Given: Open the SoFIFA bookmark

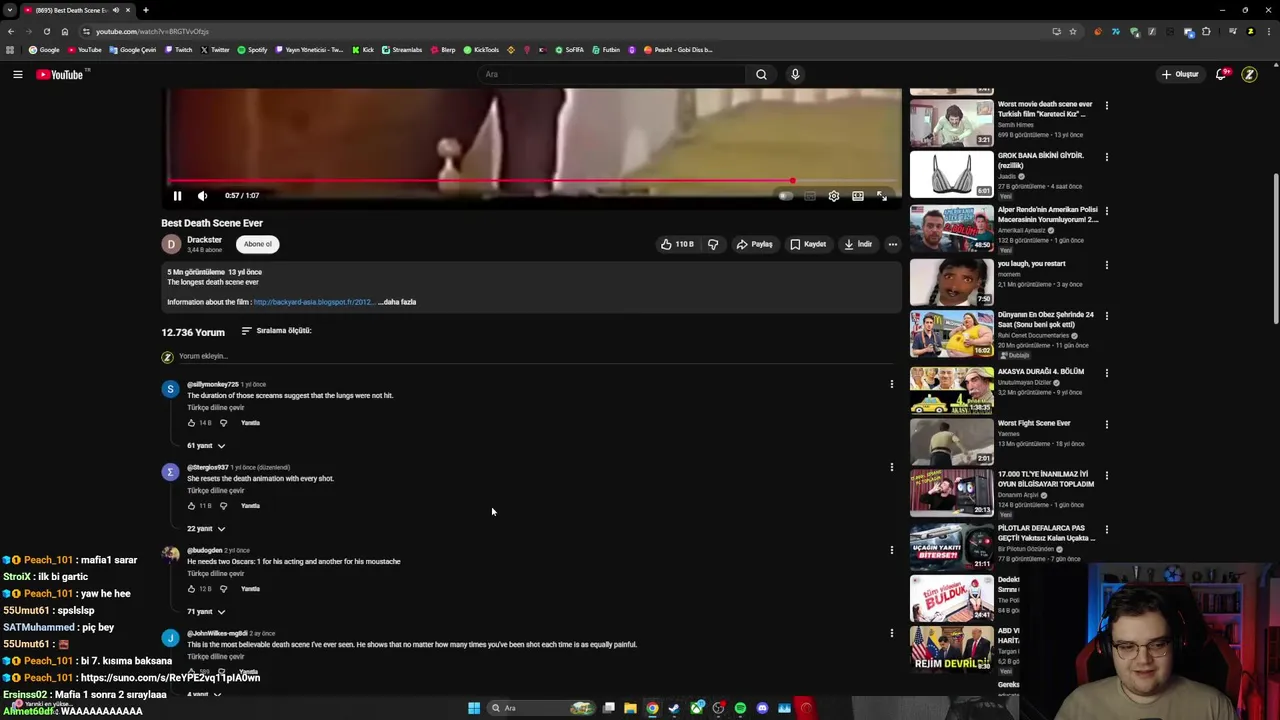Looking at the screenshot, I should pyautogui.click(x=569, y=50).
